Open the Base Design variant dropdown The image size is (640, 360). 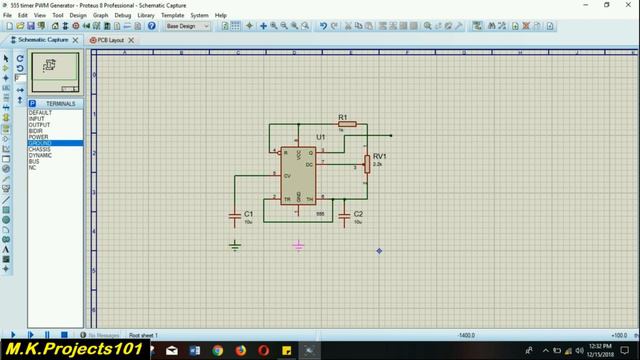tap(187, 26)
